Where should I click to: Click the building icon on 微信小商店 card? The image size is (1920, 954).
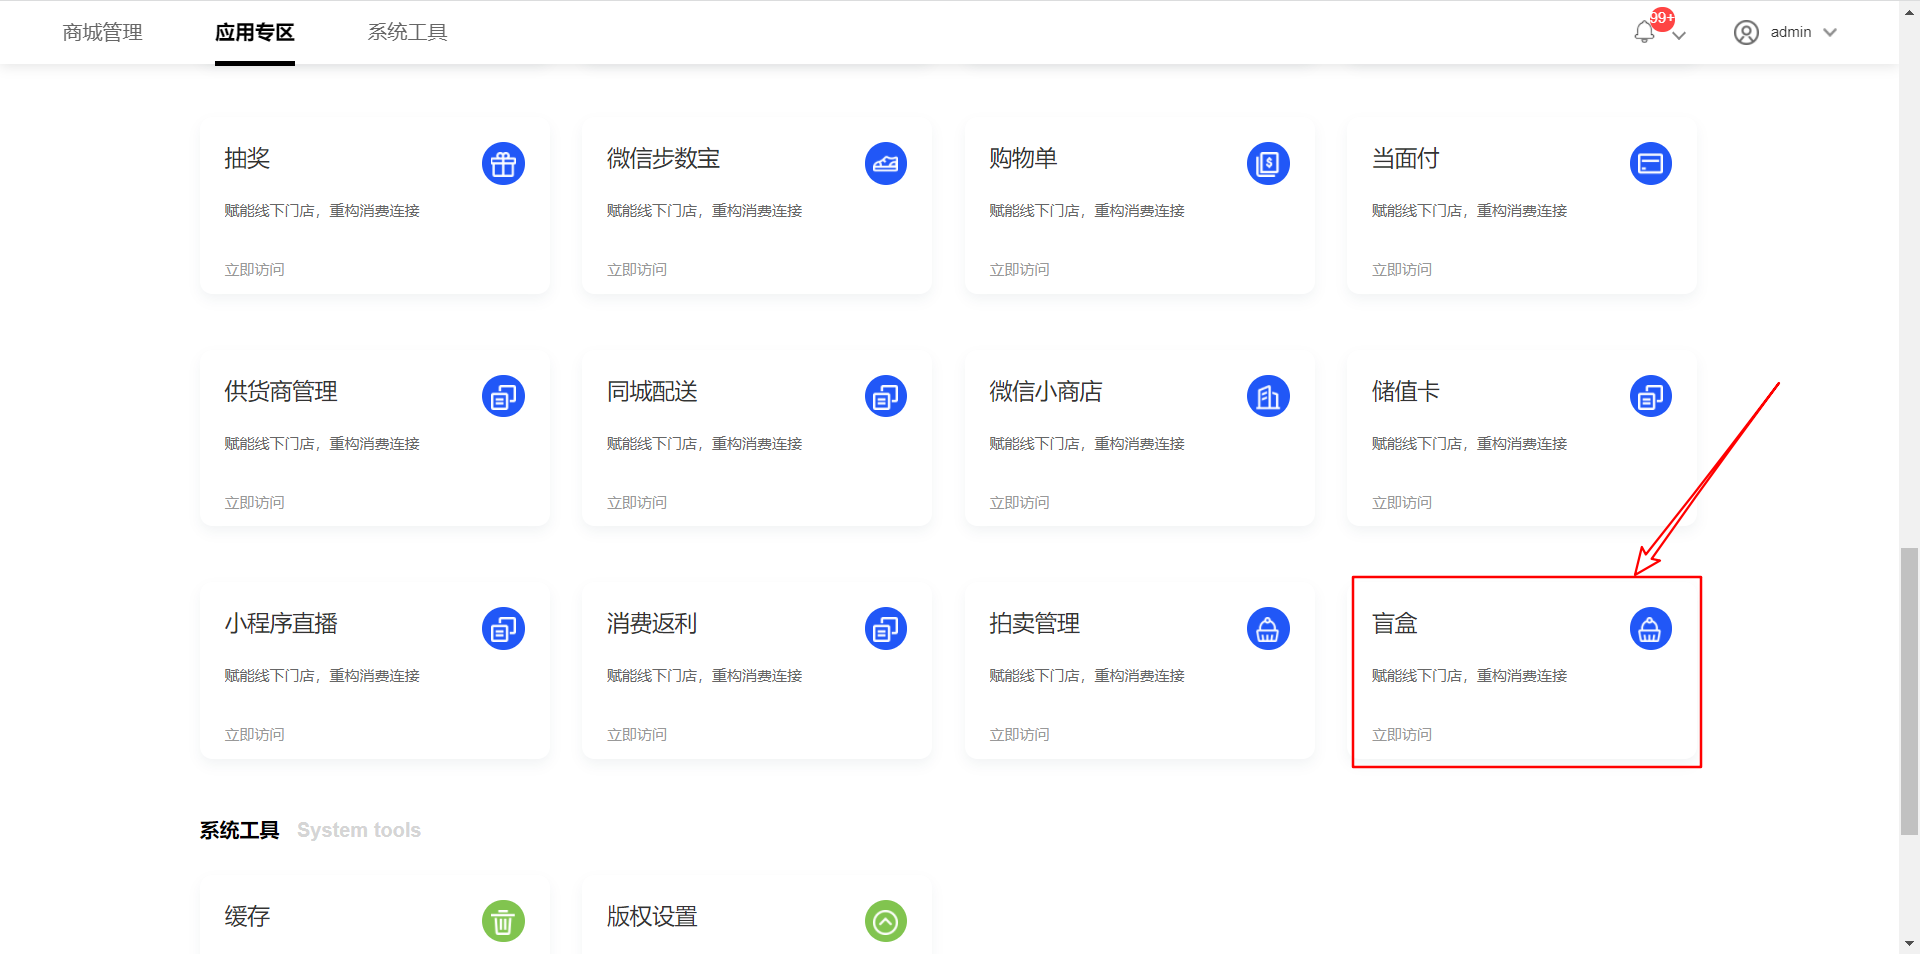click(1268, 396)
